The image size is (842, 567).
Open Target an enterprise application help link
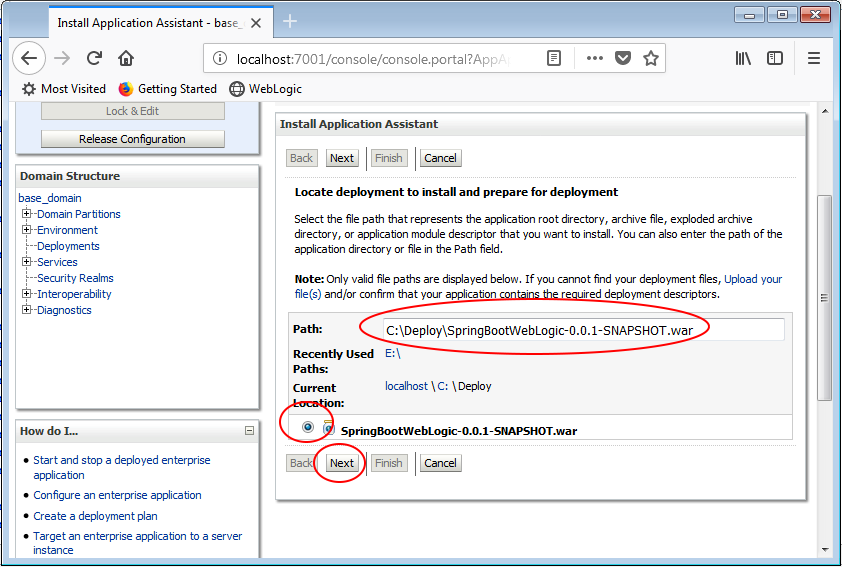click(137, 543)
